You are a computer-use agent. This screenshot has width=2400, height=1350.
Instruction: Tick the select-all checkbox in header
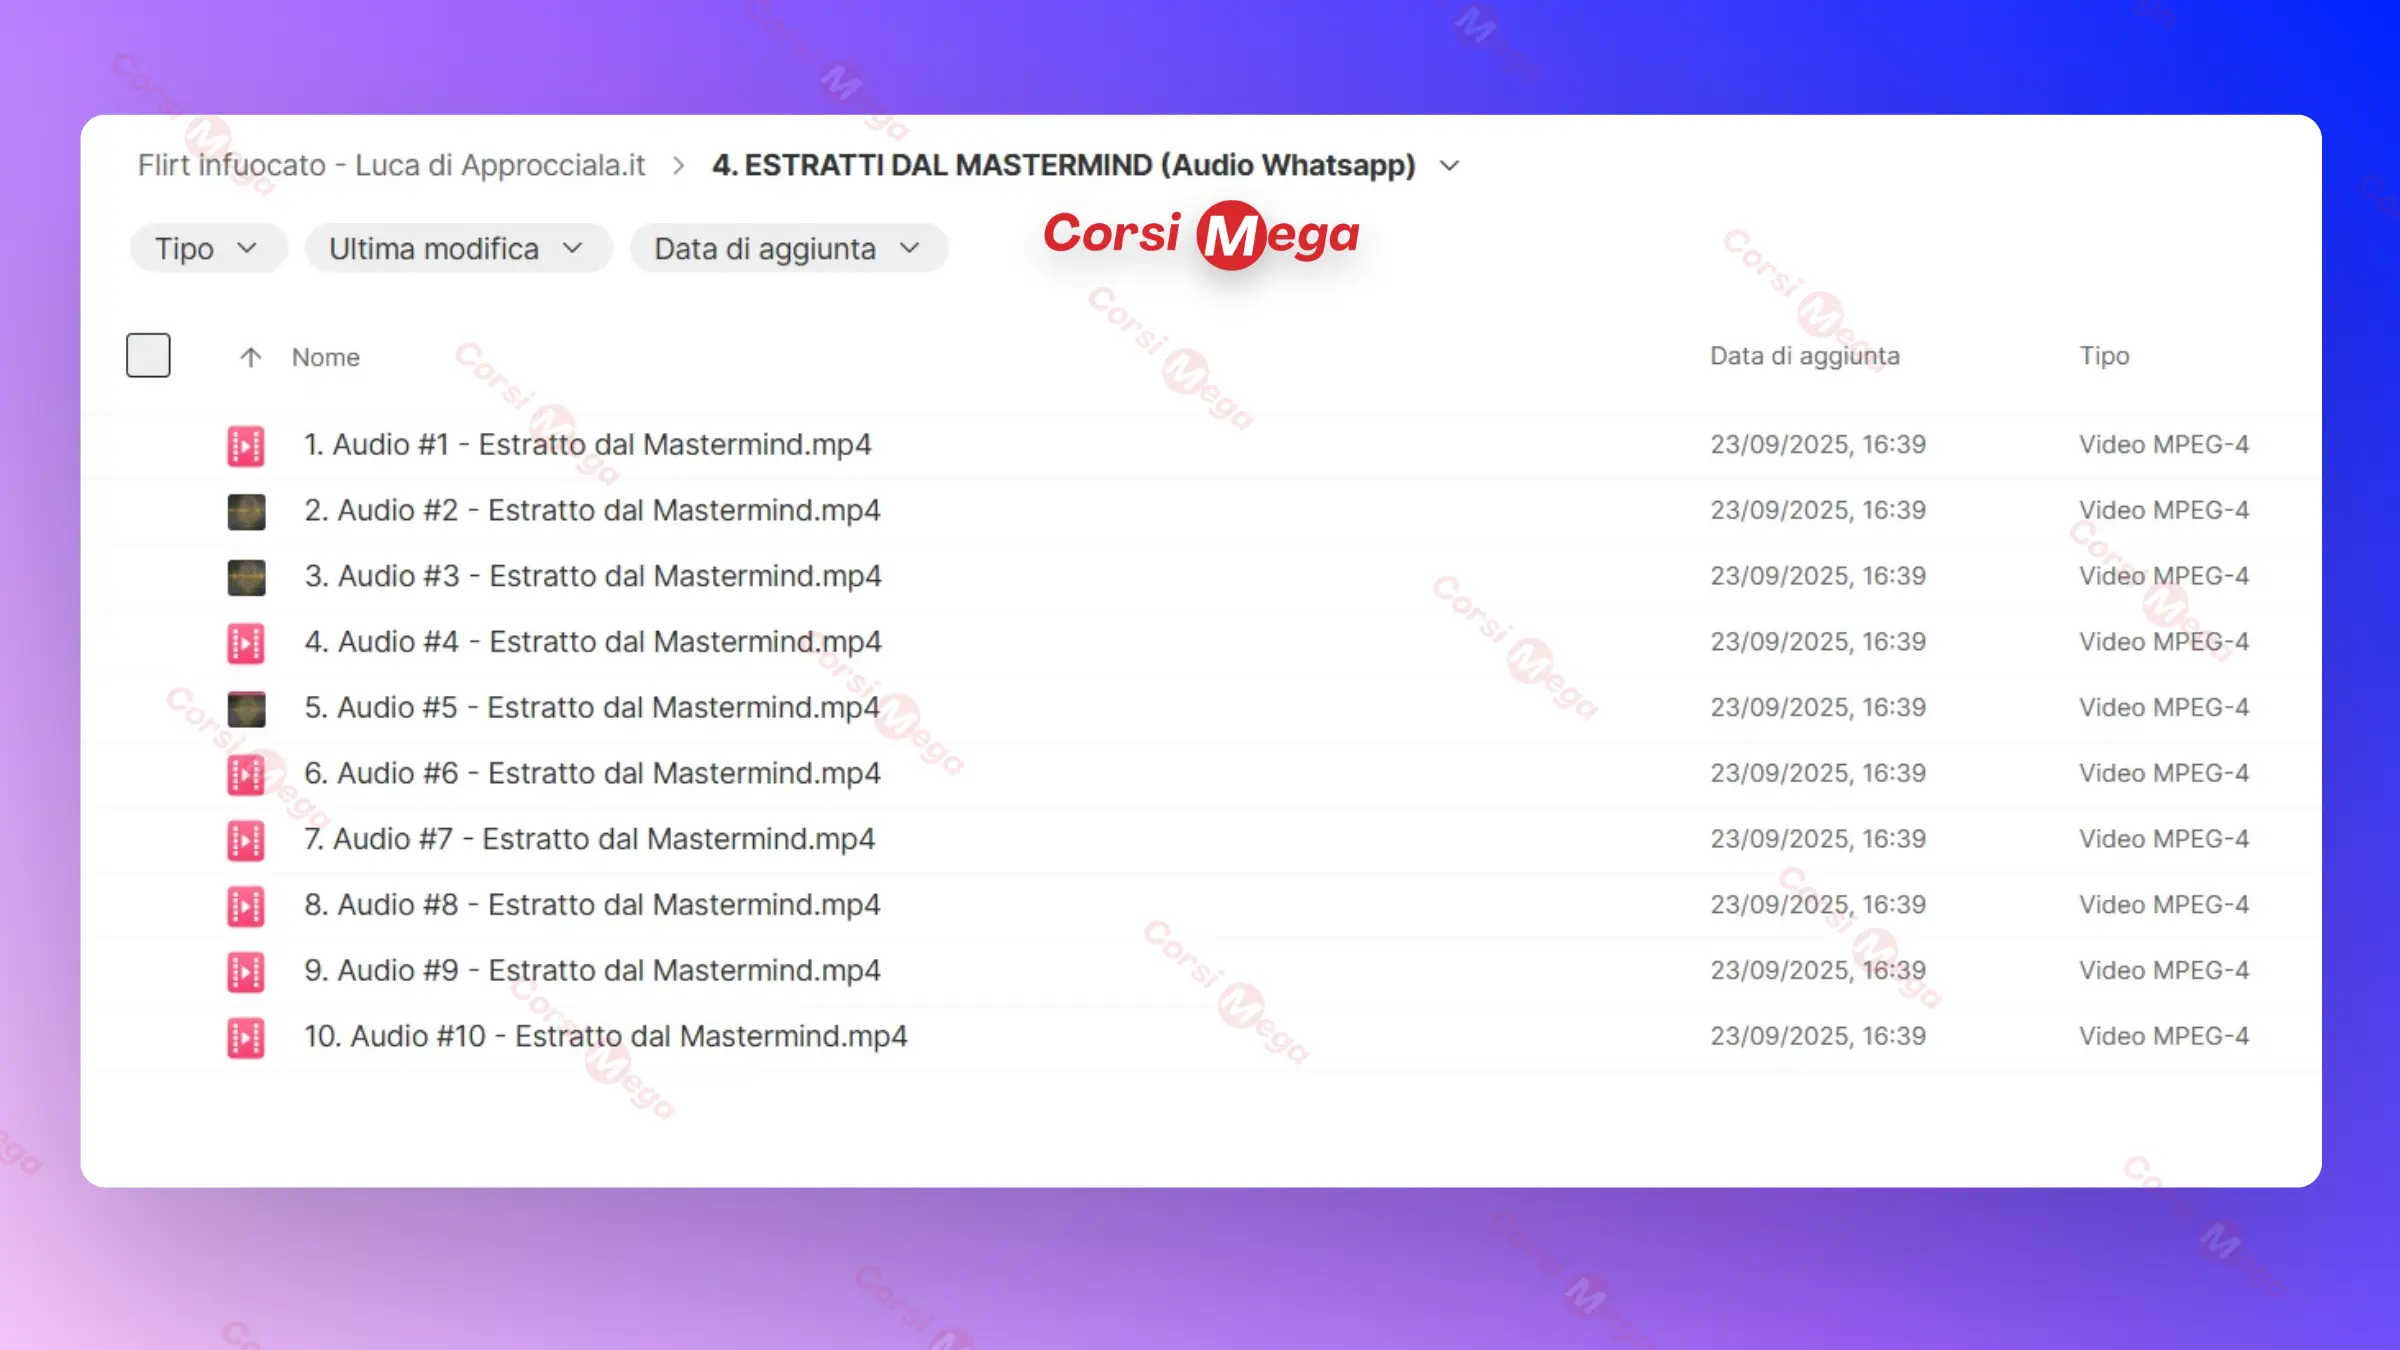[148, 355]
